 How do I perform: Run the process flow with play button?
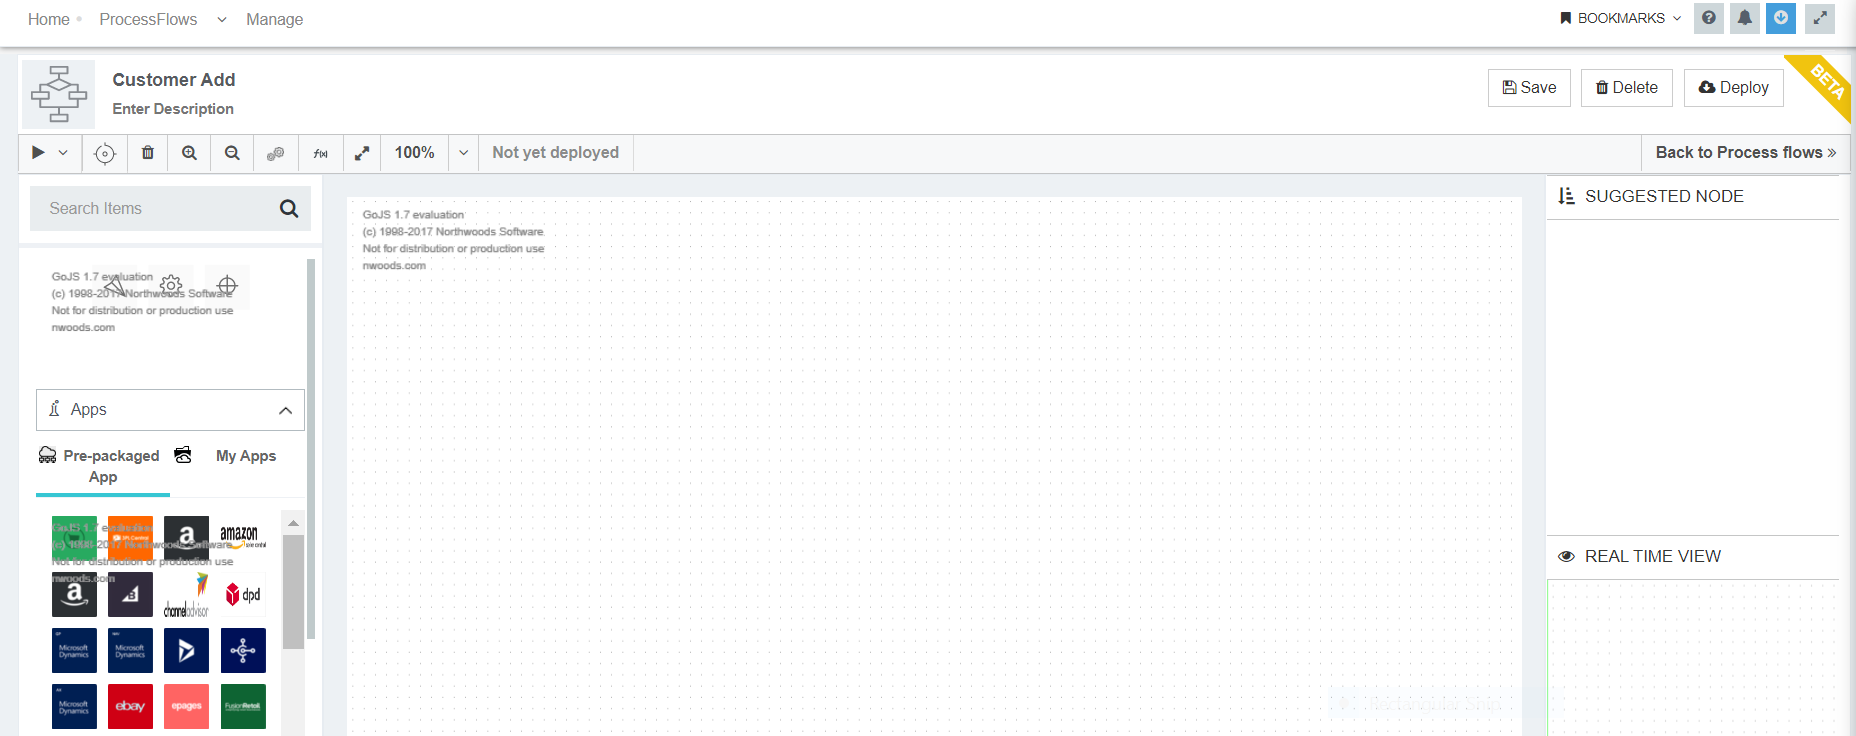pos(38,153)
